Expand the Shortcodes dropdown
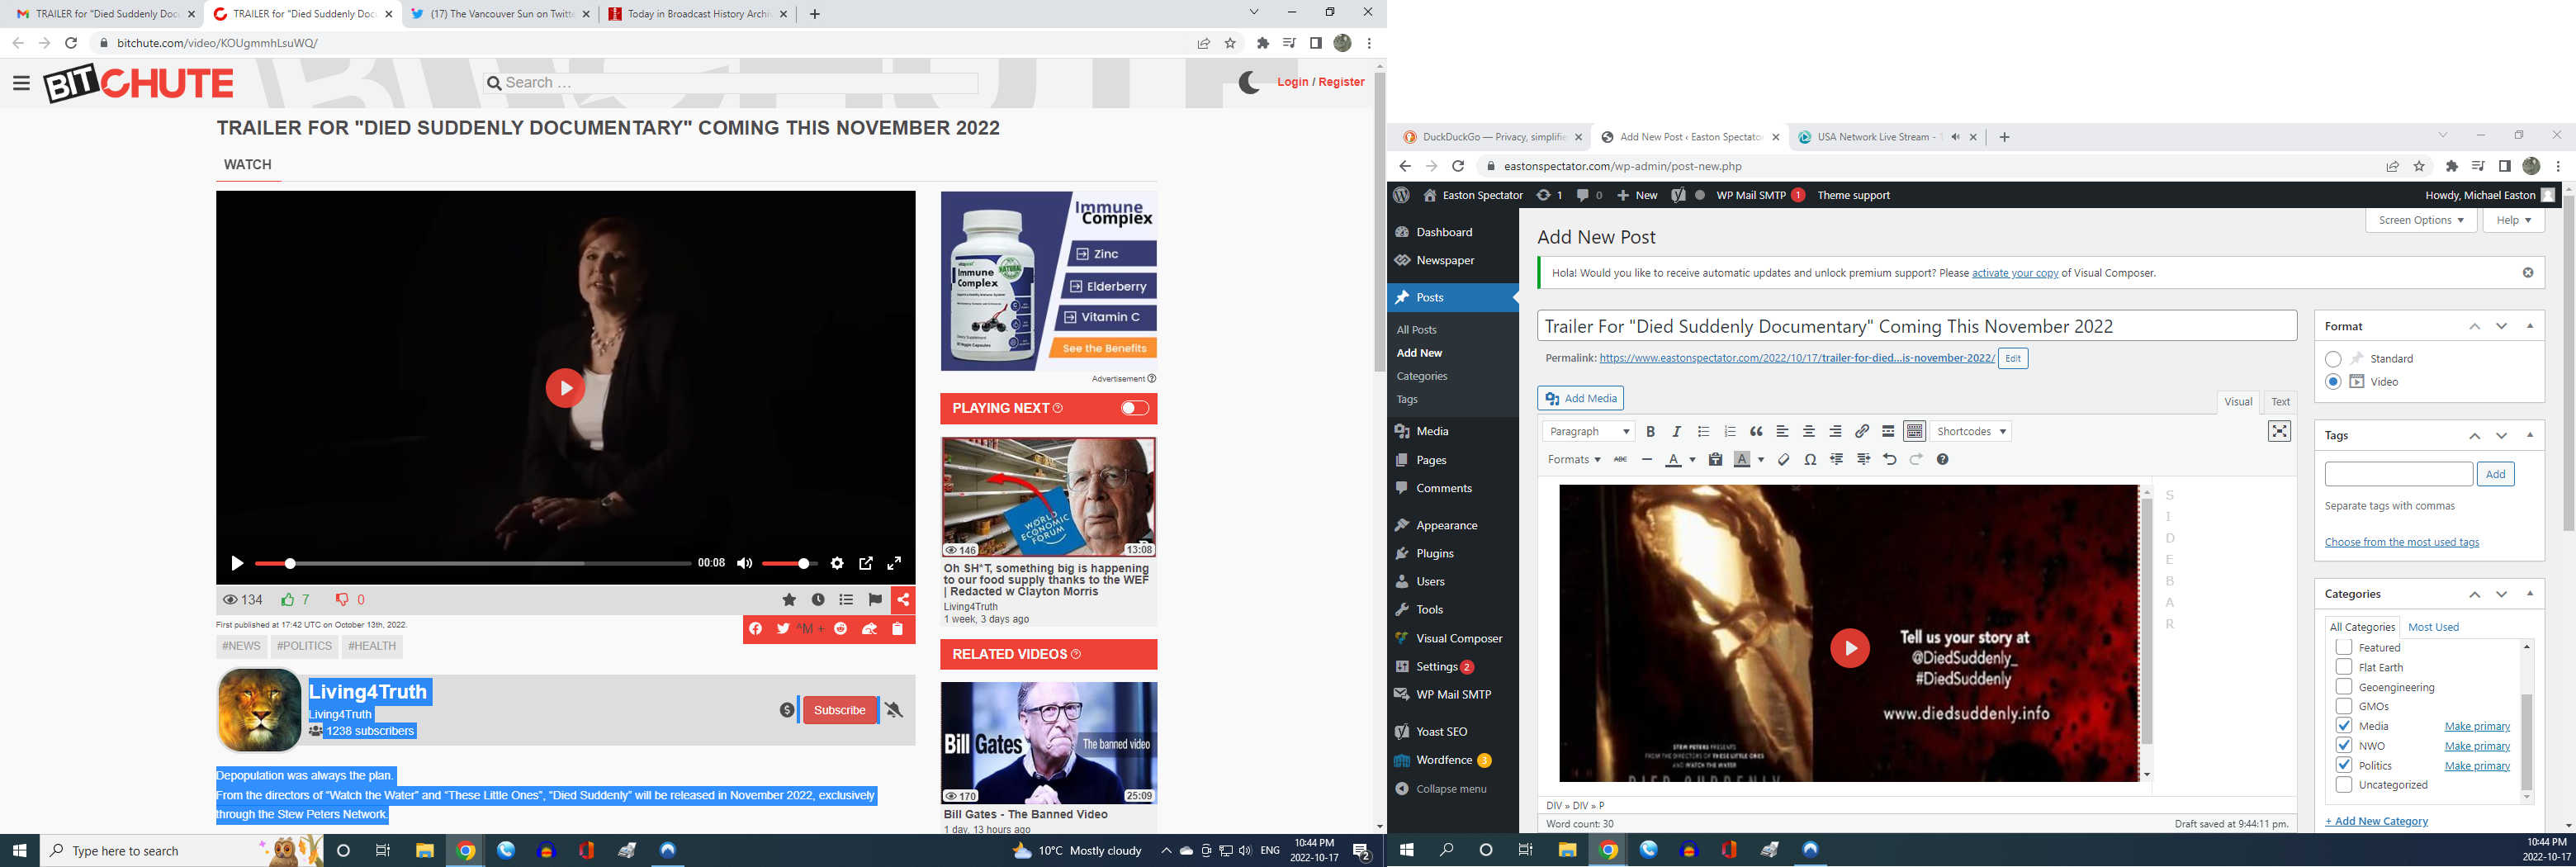Viewport: 2576px width, 867px height. click(x=1971, y=432)
